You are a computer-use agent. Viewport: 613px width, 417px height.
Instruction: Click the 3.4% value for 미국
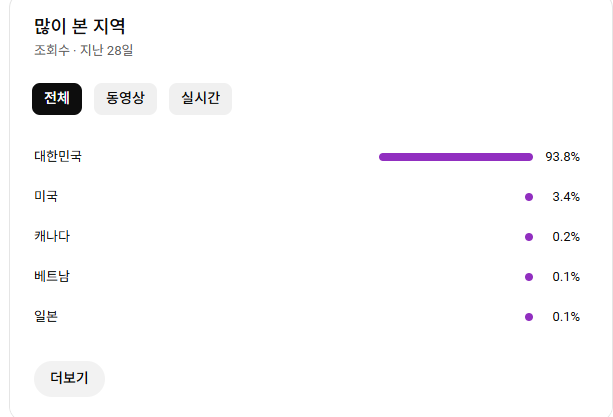pyautogui.click(x=566, y=197)
